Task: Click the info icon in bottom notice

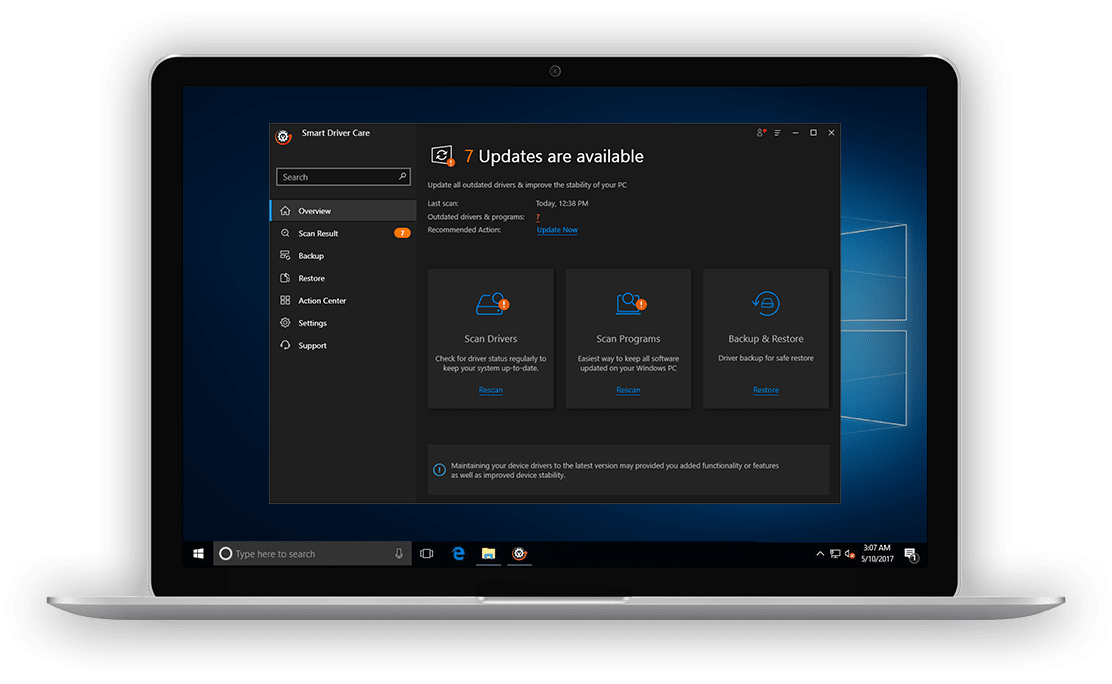Action: point(439,470)
